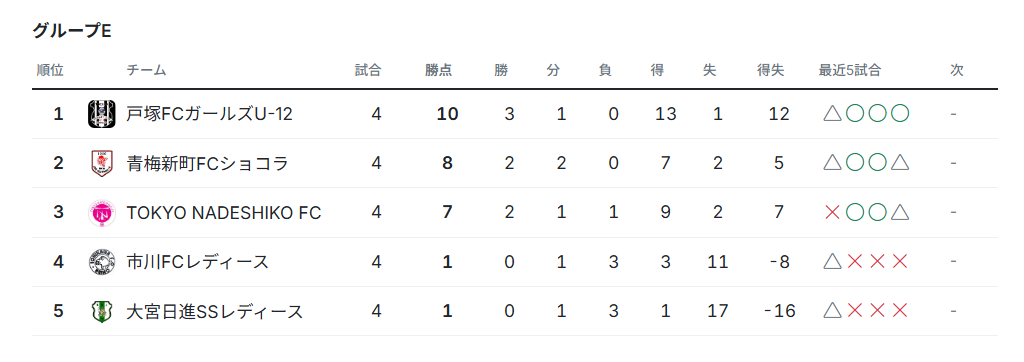Screen dimensions: 1024x362
Task: Click last green circle win for 戸塚FCガールズ
Action: click(x=900, y=114)
